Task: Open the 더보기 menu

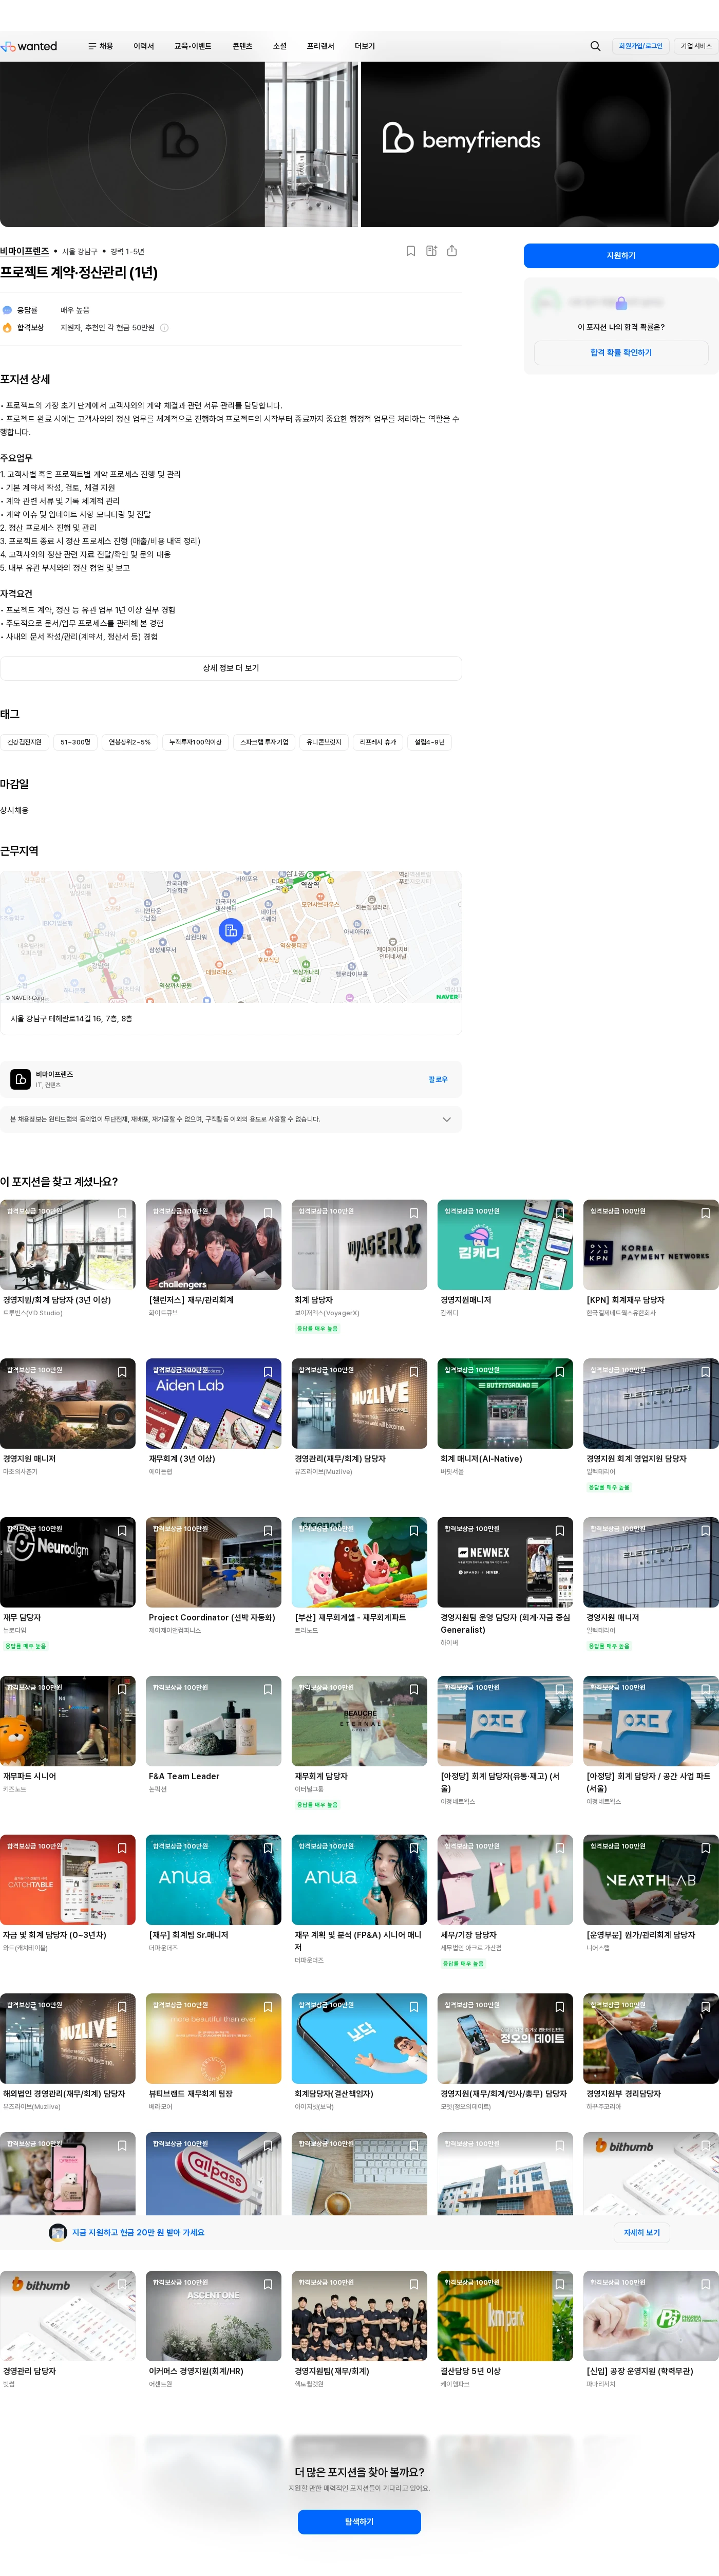Action: click(365, 46)
